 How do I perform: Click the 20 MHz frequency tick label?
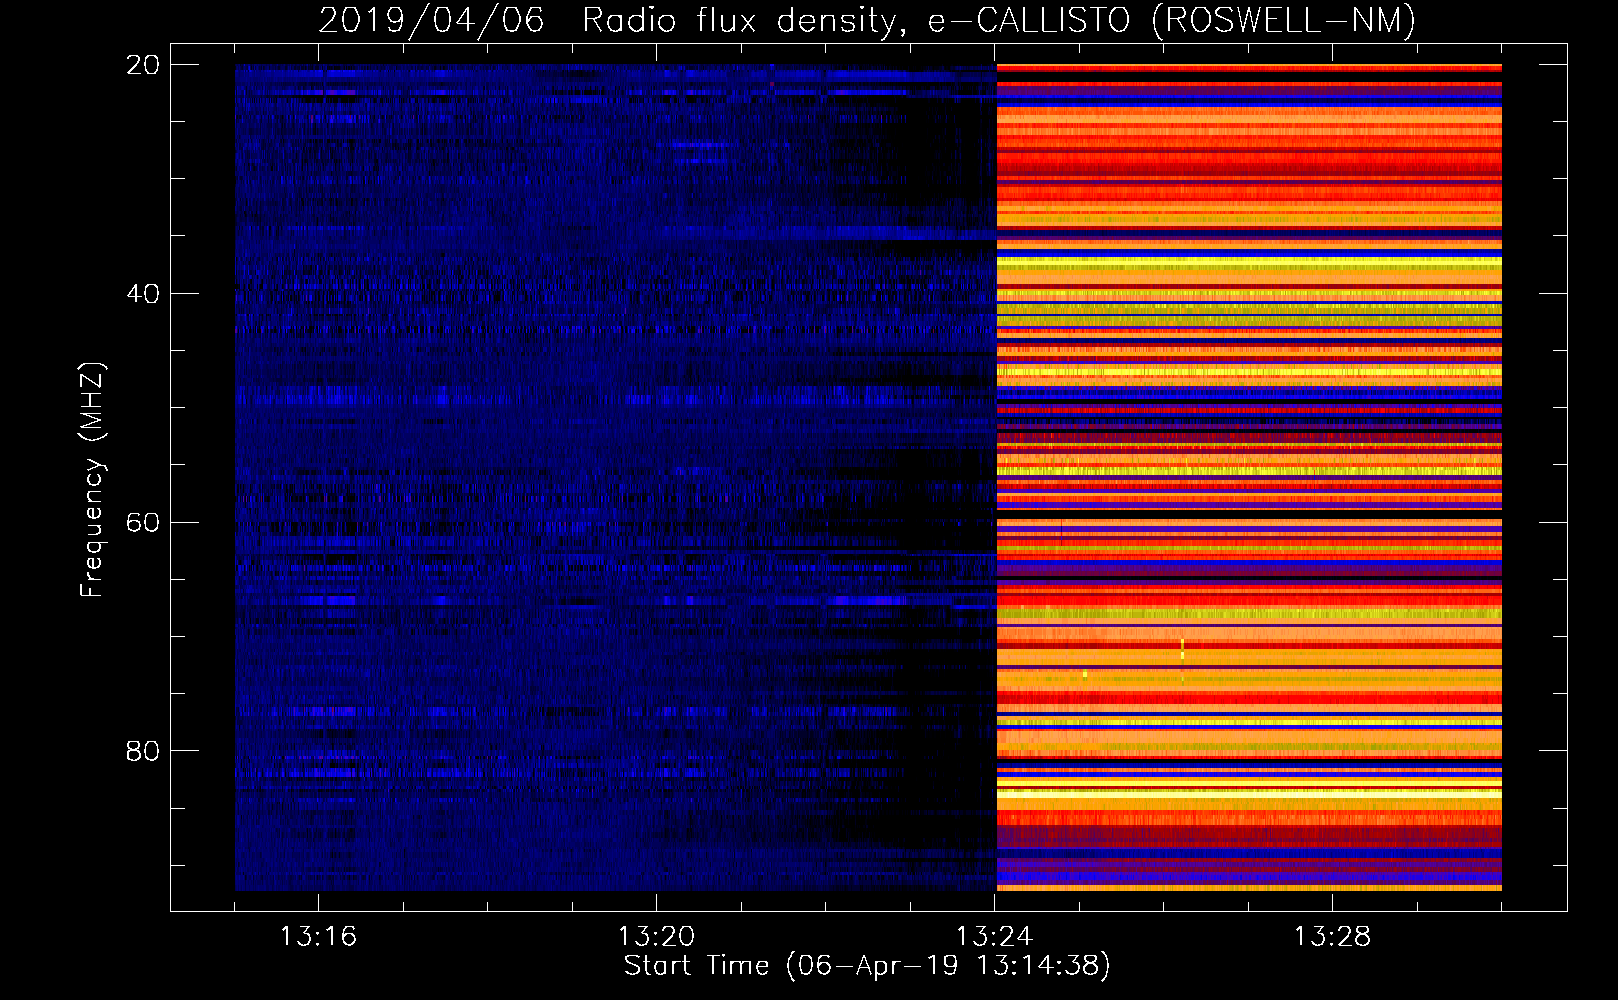143,65
